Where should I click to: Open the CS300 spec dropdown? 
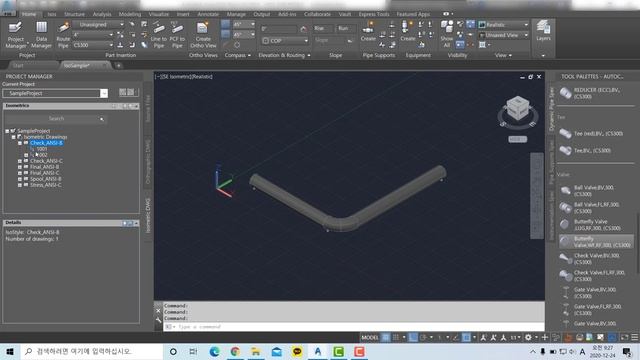tap(93, 45)
